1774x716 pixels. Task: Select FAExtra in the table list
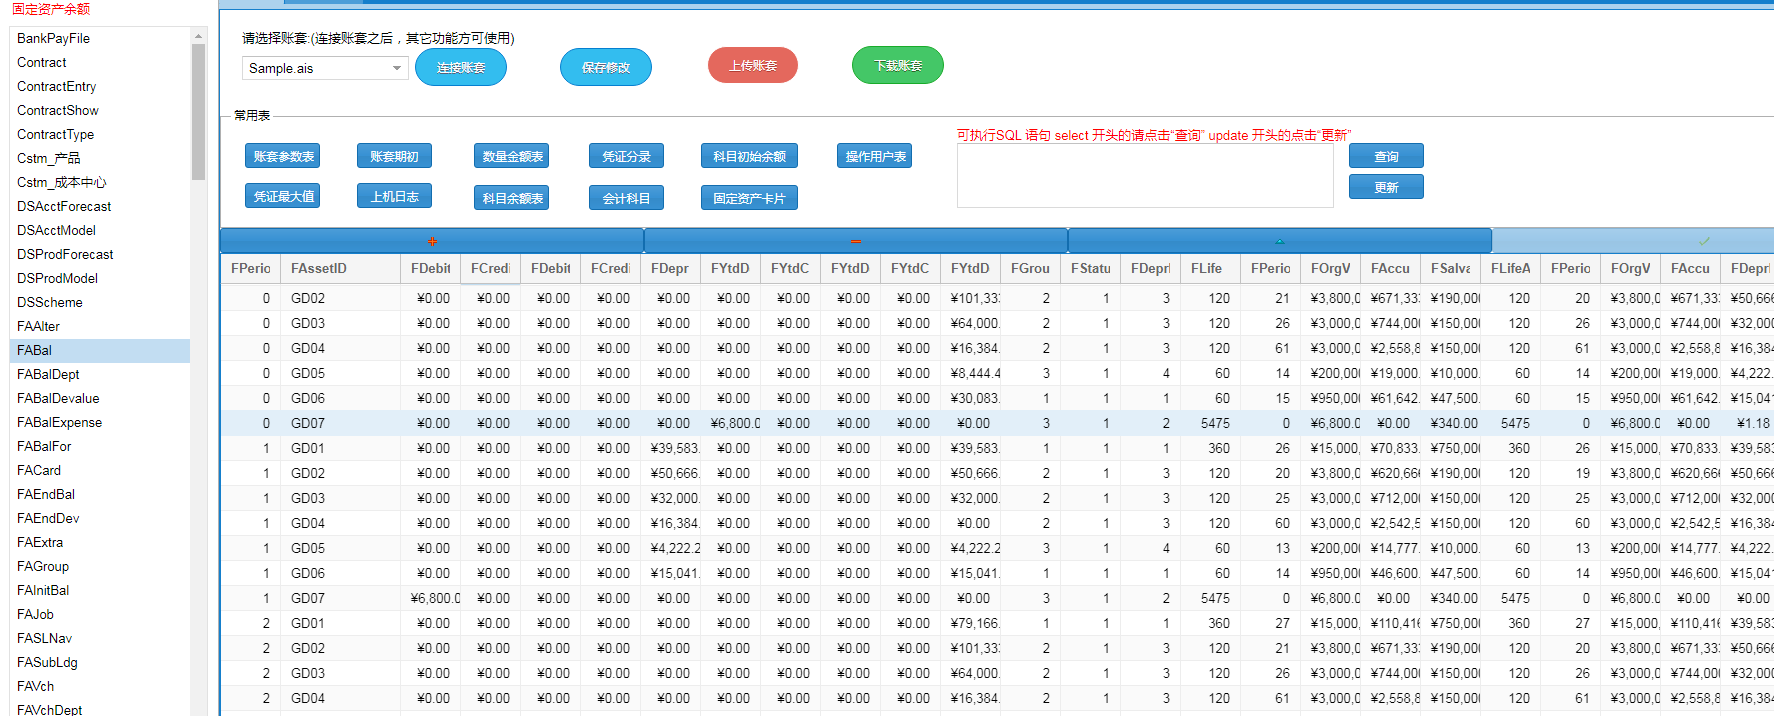(100, 542)
